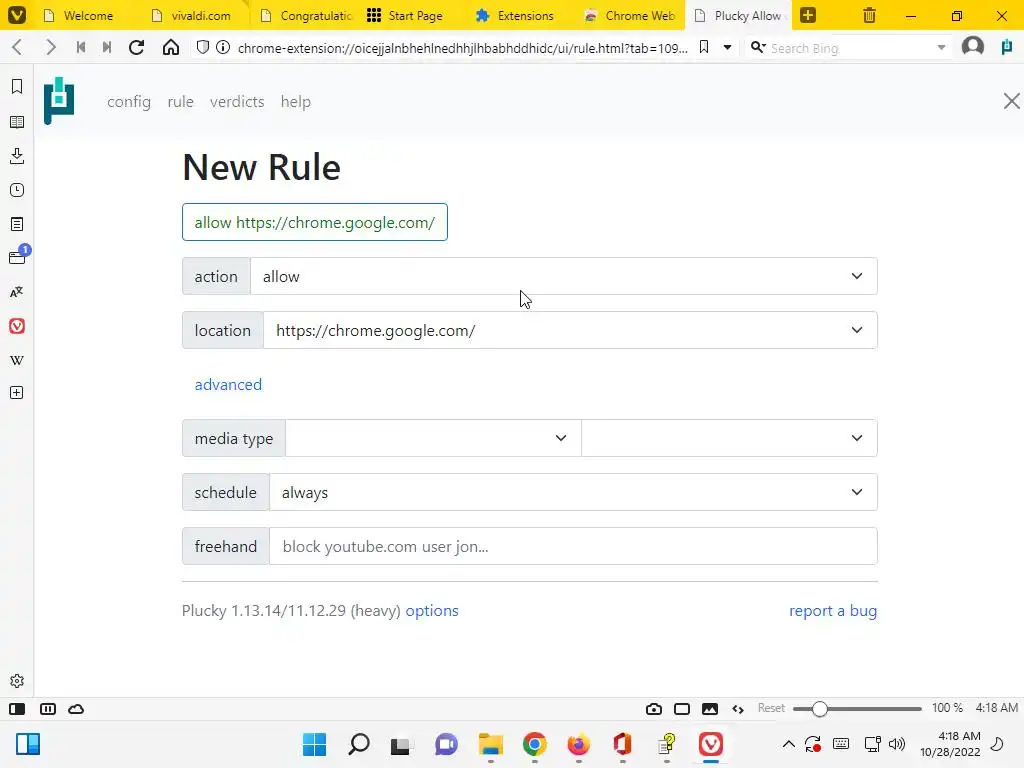Open the Notes panel

tap(17, 224)
